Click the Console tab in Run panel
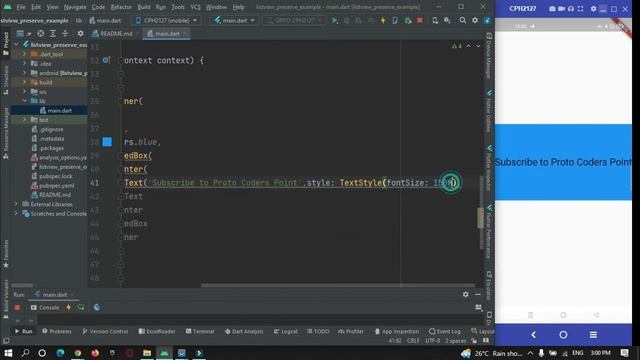Screen dimensions: 640x360 (44, 308)
